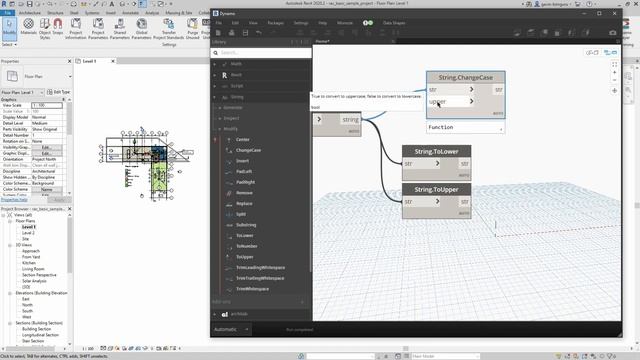Select ToUpper node in library list
The height and width of the screenshot is (360, 640).
244,257
